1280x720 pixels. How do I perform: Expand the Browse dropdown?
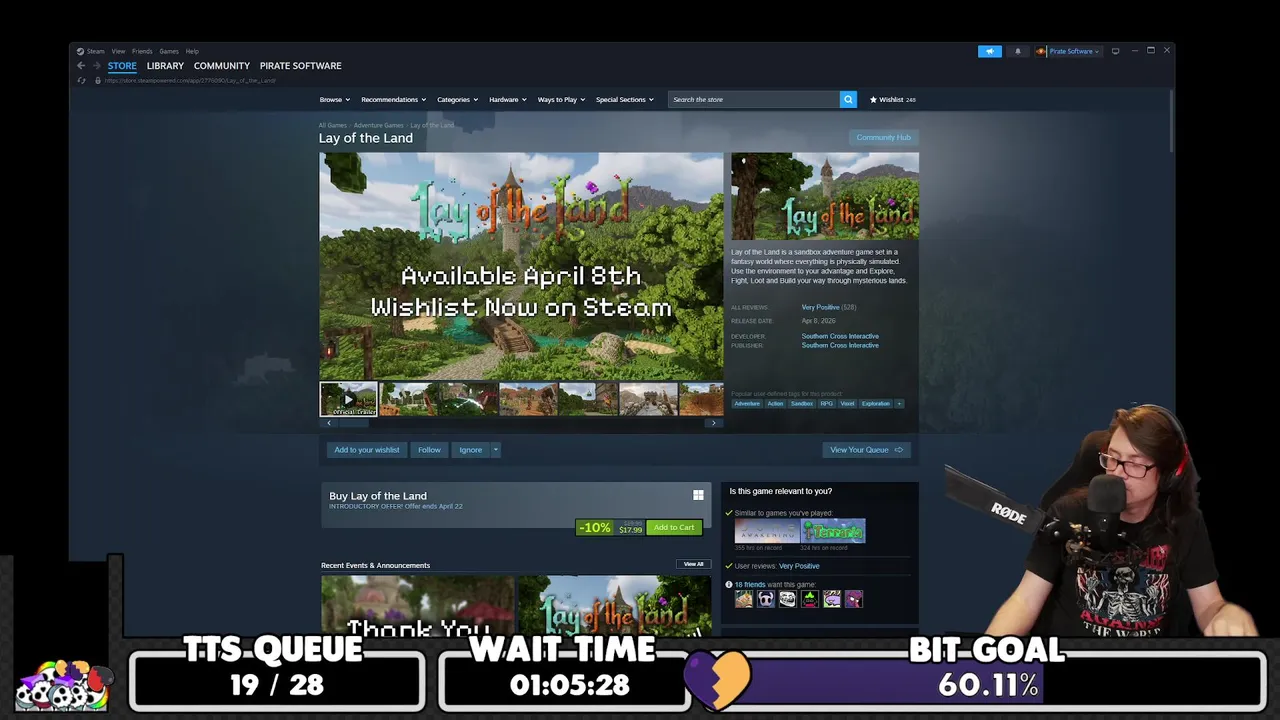click(334, 99)
